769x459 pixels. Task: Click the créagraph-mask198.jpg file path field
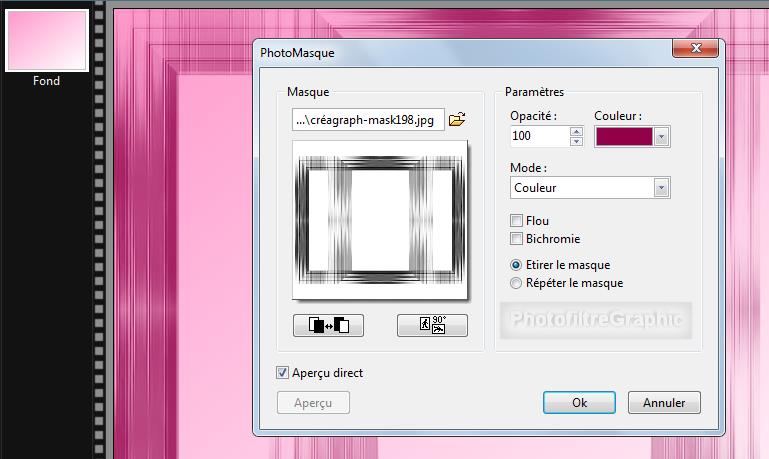pyautogui.click(x=368, y=120)
